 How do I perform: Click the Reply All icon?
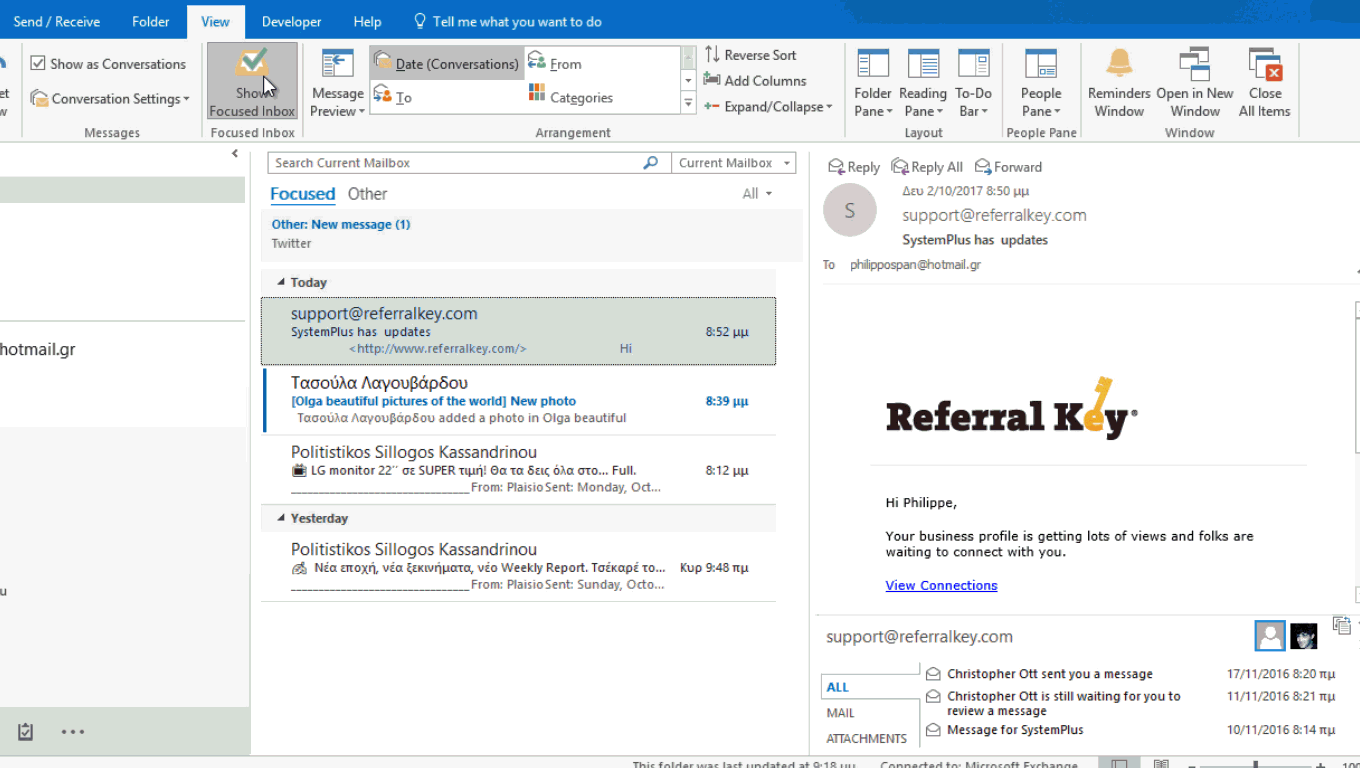coord(900,167)
